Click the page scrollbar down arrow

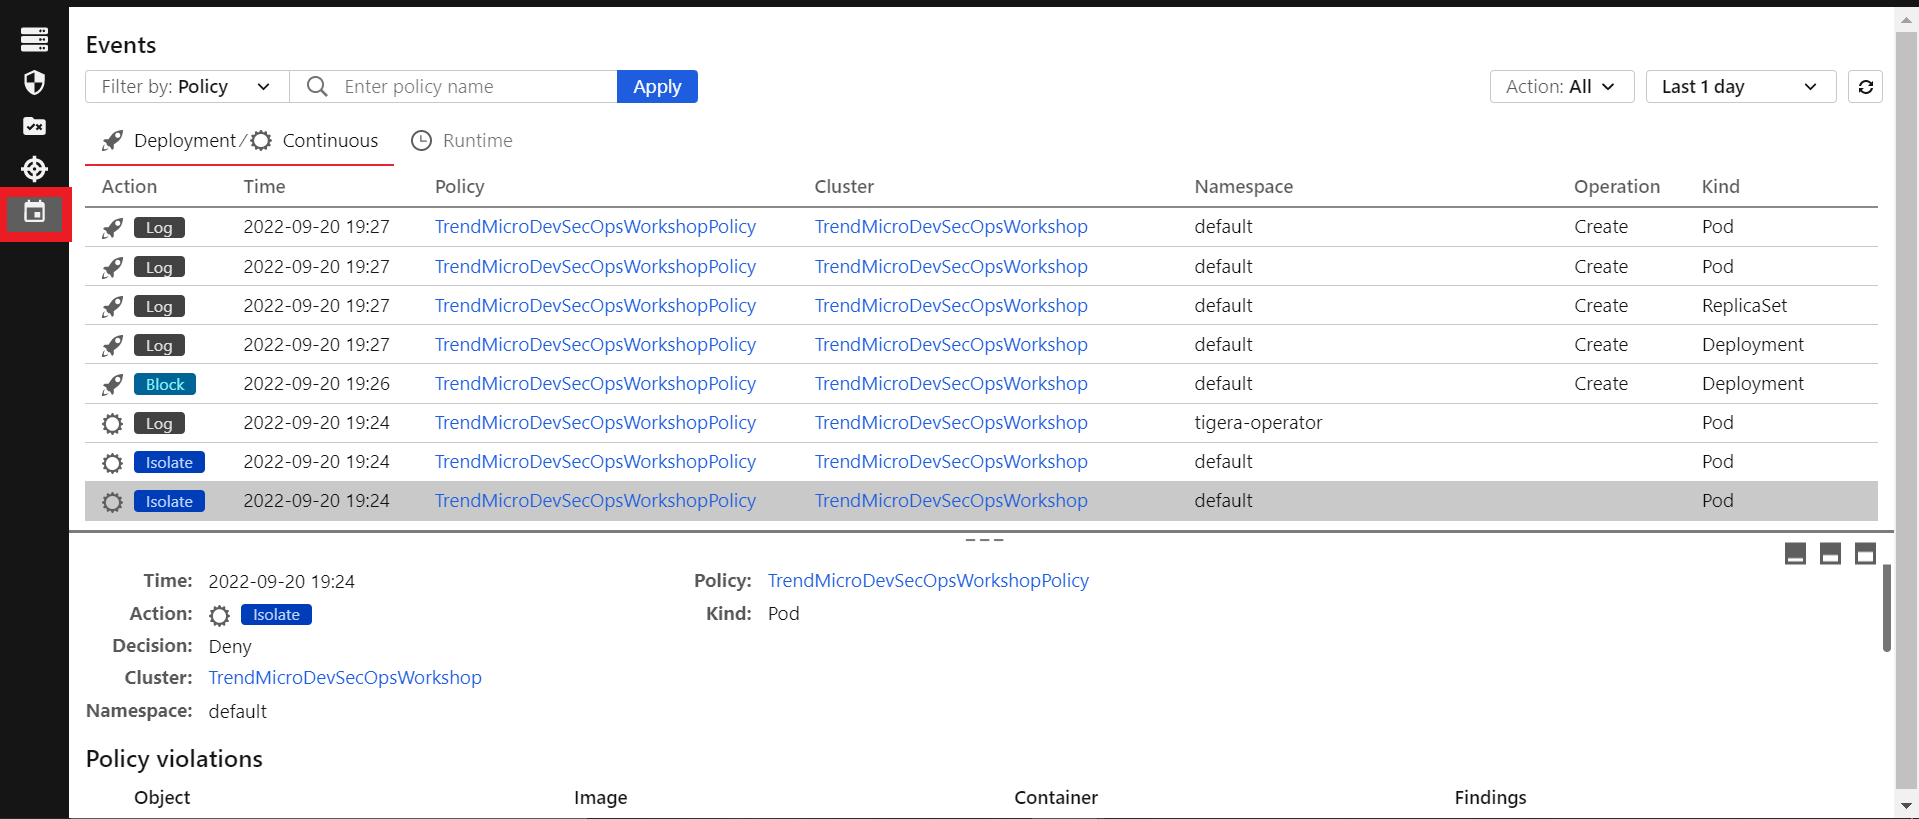coord(1906,805)
